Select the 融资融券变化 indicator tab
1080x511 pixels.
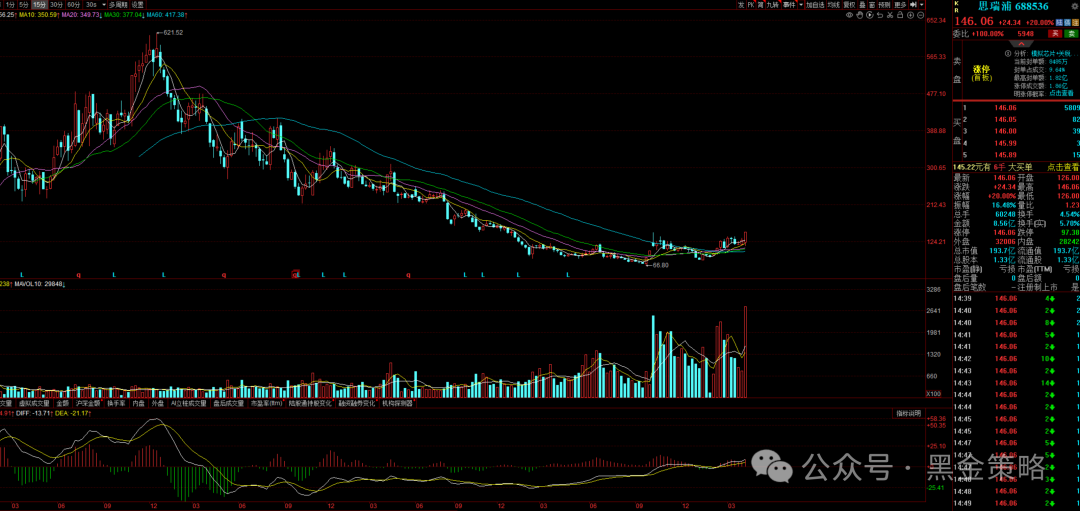coord(357,404)
